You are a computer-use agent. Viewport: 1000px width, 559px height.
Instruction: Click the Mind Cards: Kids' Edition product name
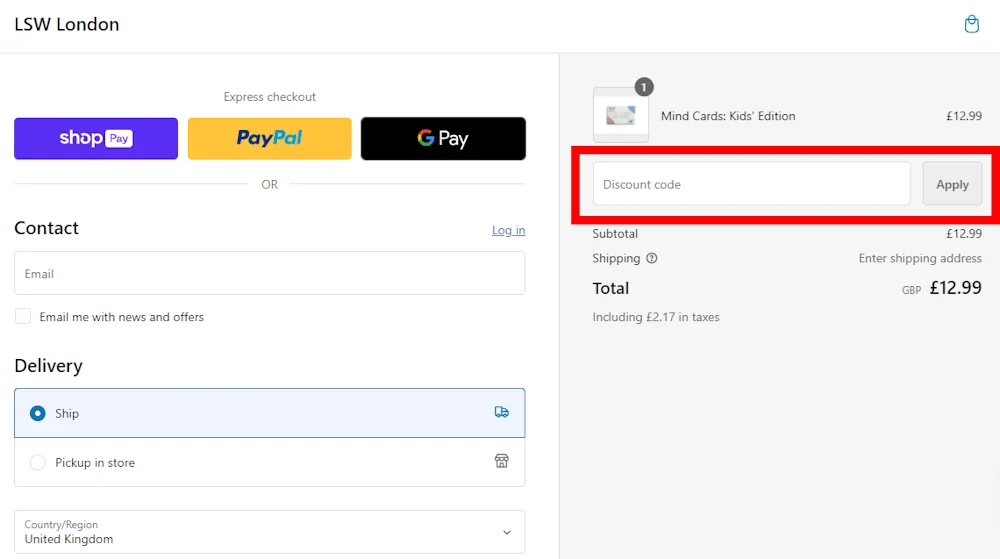click(728, 116)
